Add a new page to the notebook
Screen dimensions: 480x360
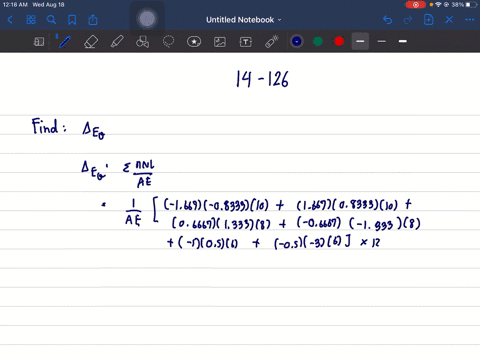[429, 20]
